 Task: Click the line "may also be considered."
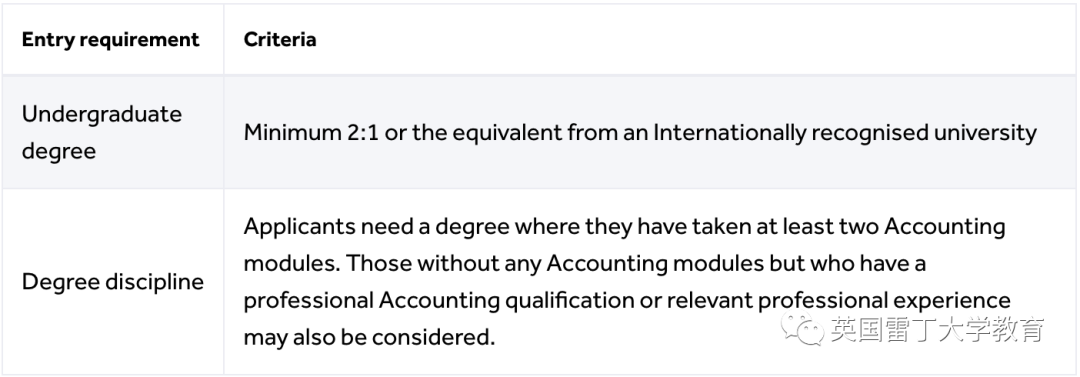[x=369, y=338]
